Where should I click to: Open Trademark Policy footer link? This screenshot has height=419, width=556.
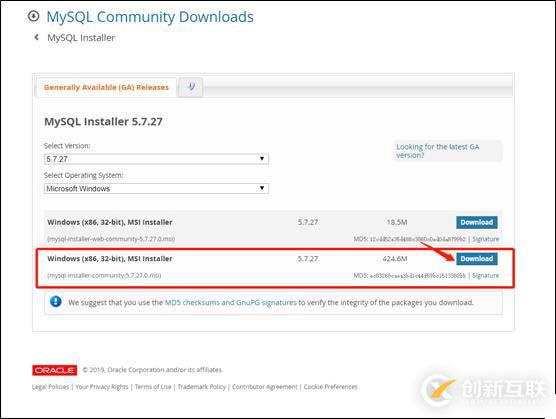202,387
